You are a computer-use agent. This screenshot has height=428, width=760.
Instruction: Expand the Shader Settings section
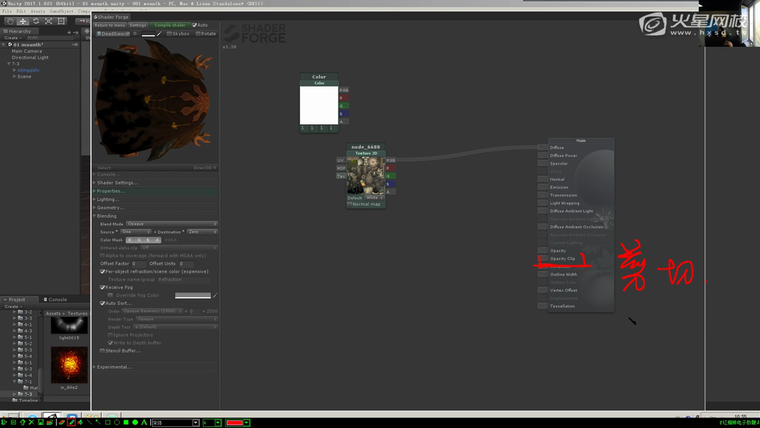[118, 183]
